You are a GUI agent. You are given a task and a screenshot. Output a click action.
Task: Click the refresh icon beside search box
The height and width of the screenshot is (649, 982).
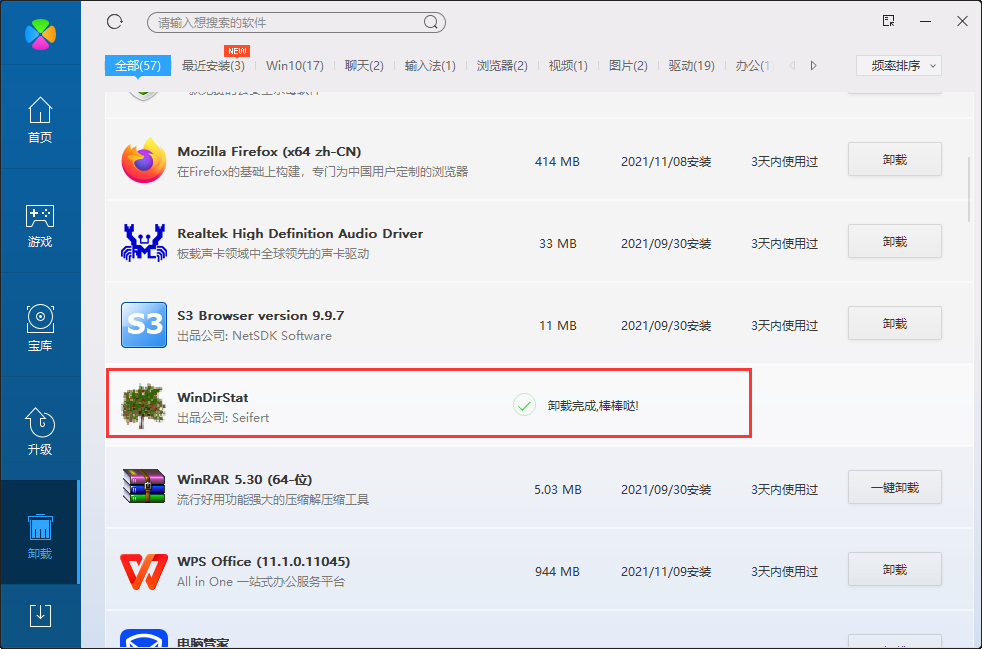(x=115, y=22)
